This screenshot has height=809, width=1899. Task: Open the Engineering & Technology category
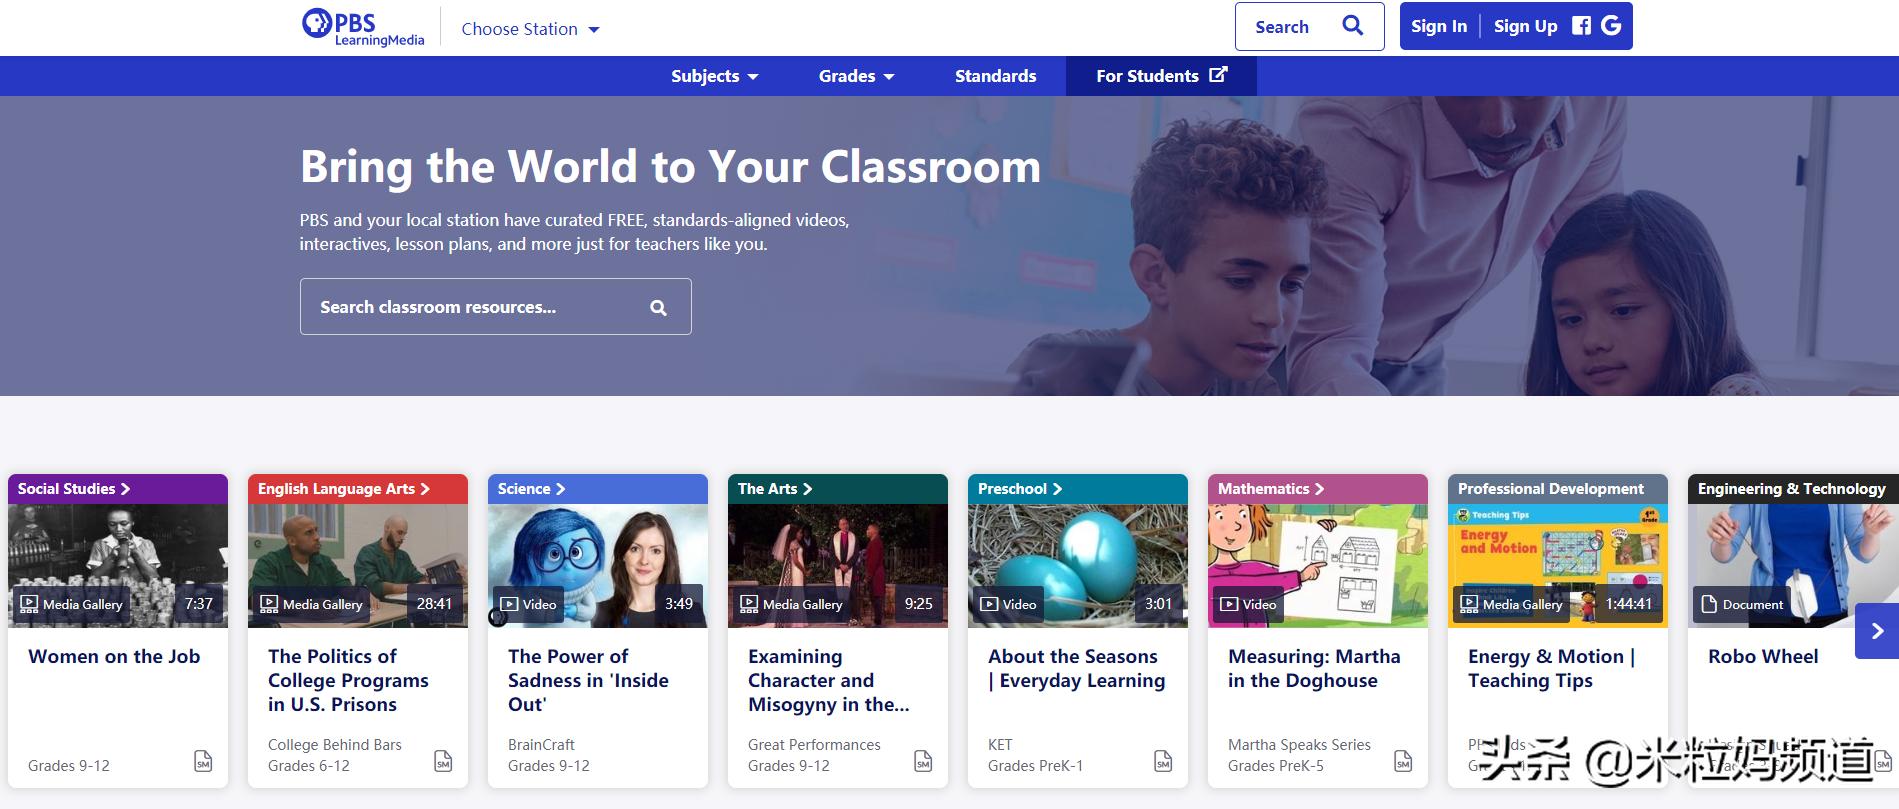point(1791,489)
